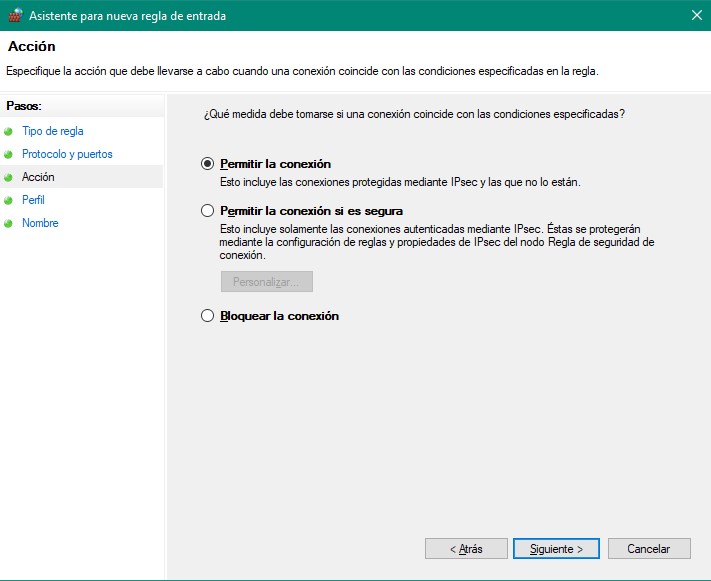The image size is (711, 581).
Task: Click the green bullet beside Protocolo y puertos
Action: (9, 154)
